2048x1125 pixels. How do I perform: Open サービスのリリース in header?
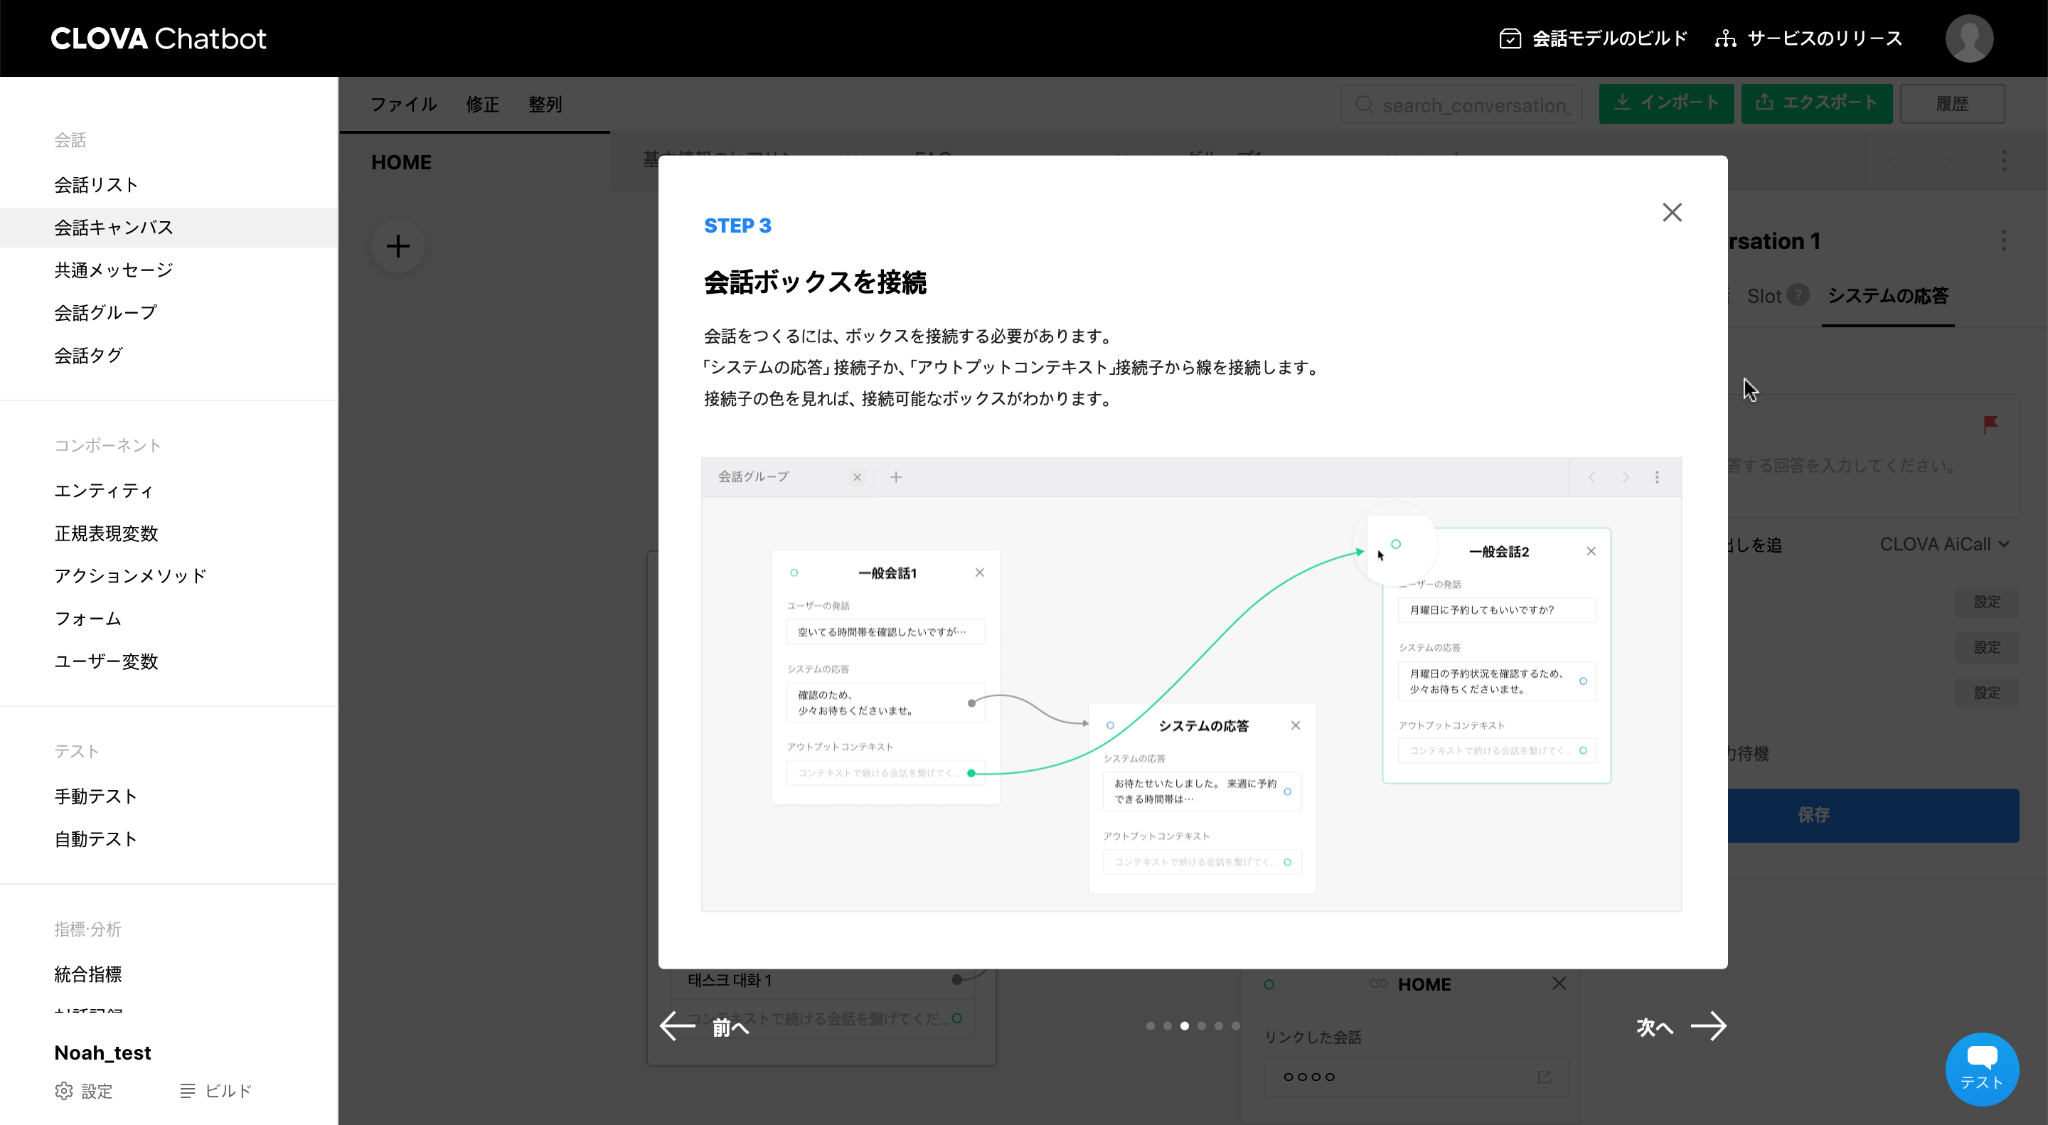point(1809,39)
